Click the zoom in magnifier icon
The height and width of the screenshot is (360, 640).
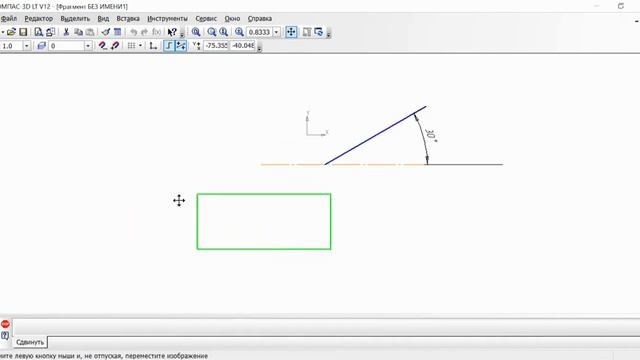[223, 32]
